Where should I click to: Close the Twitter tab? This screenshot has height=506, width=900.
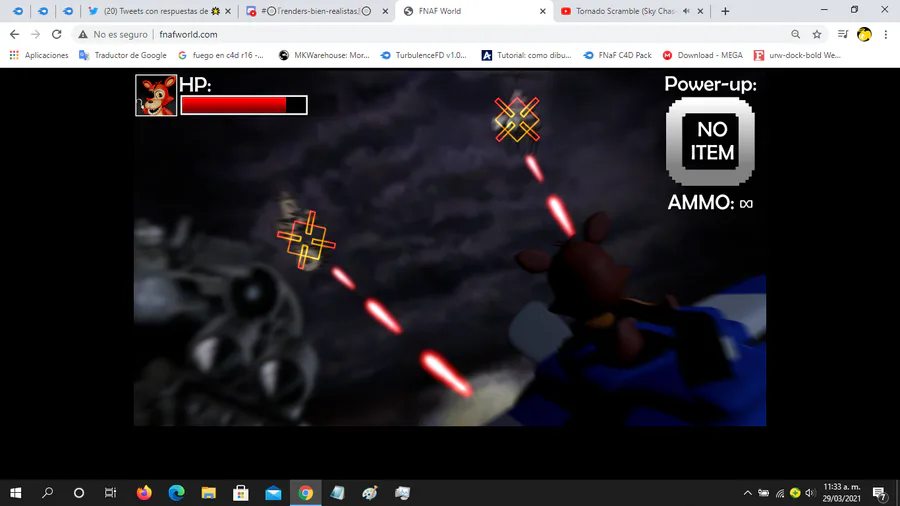228,11
